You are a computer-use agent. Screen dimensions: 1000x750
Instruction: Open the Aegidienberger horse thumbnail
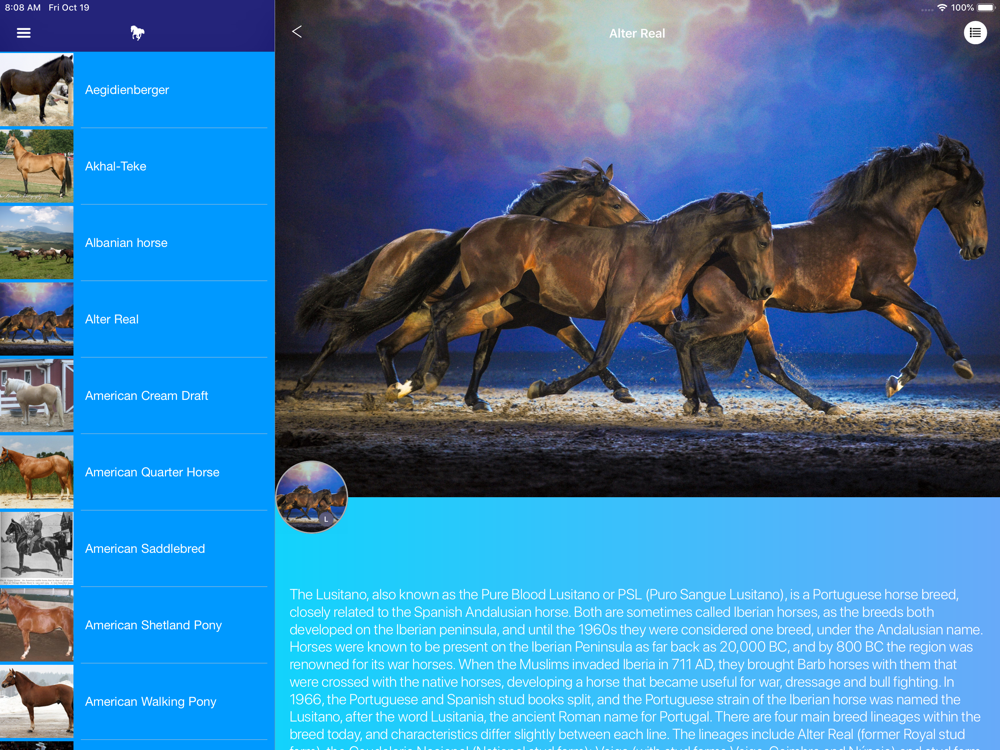click(36, 89)
